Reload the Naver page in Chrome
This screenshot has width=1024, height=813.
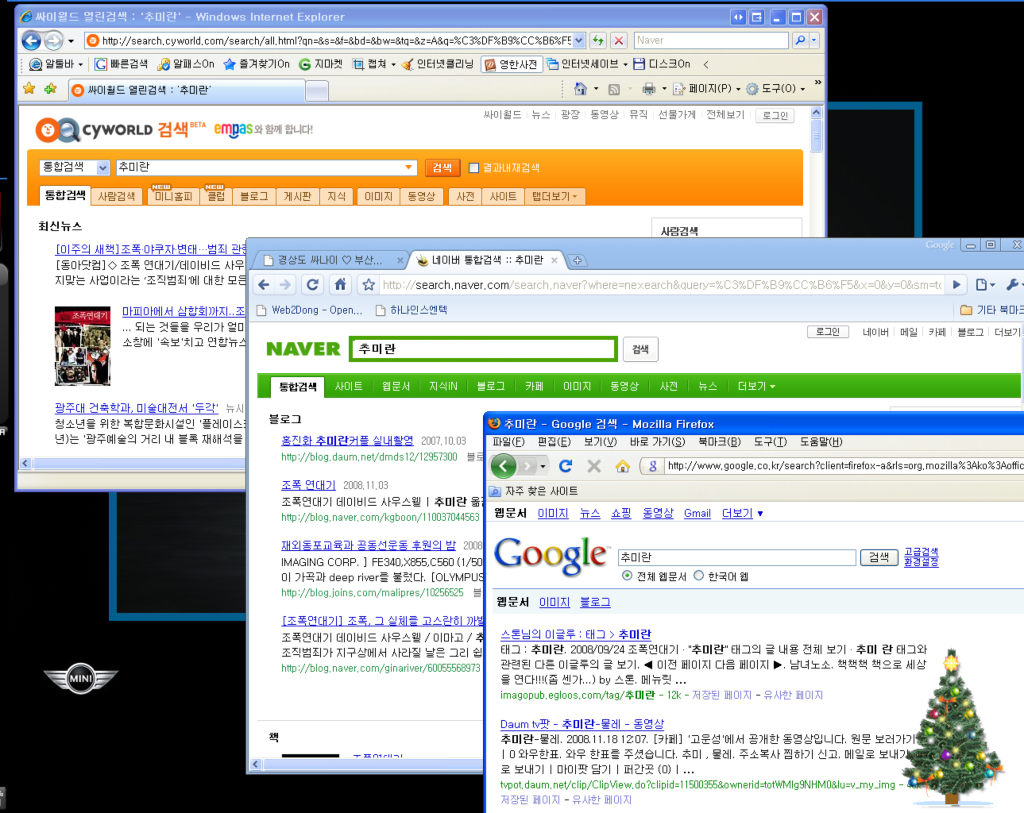tap(313, 285)
